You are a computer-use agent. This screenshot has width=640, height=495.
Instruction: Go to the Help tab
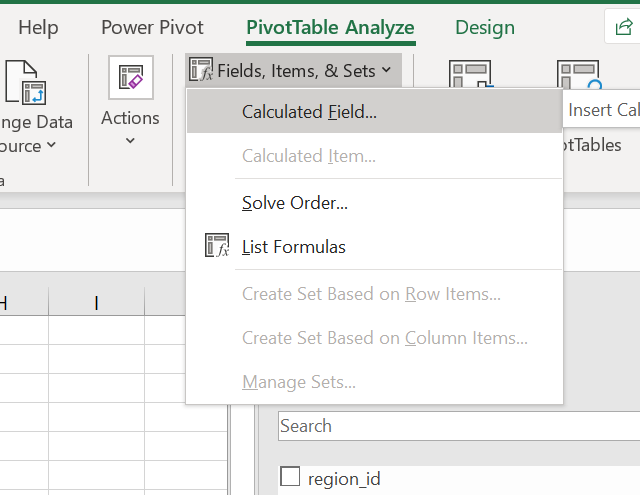pos(38,28)
